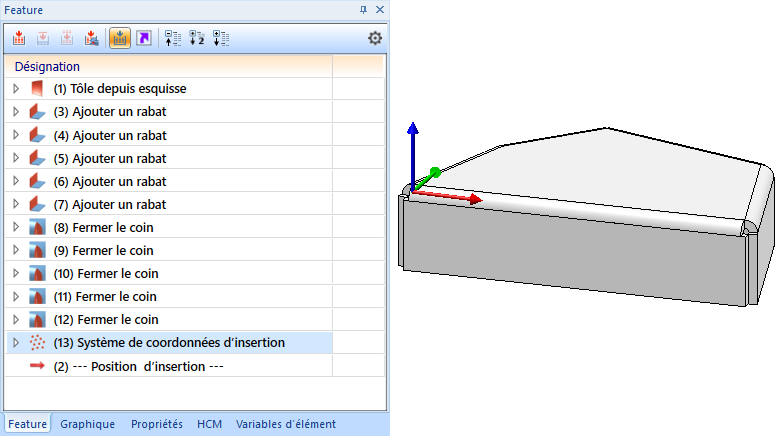Expand (1) Tôle depuis esquisse
This screenshot has height=436, width=780.
pyautogui.click(x=16, y=89)
